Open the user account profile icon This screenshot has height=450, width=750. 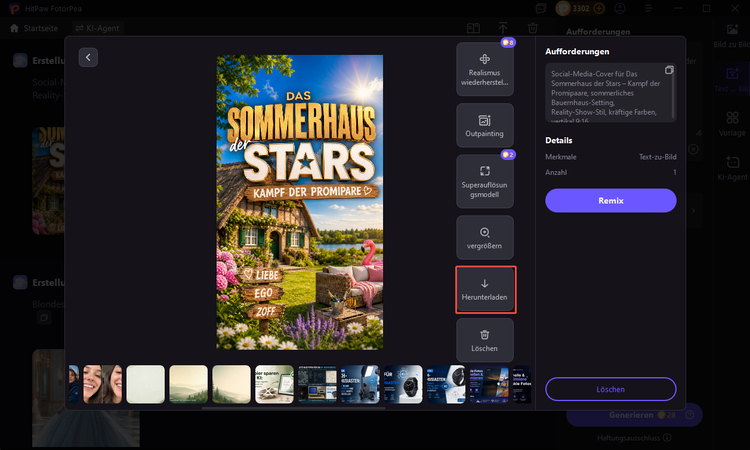point(620,9)
